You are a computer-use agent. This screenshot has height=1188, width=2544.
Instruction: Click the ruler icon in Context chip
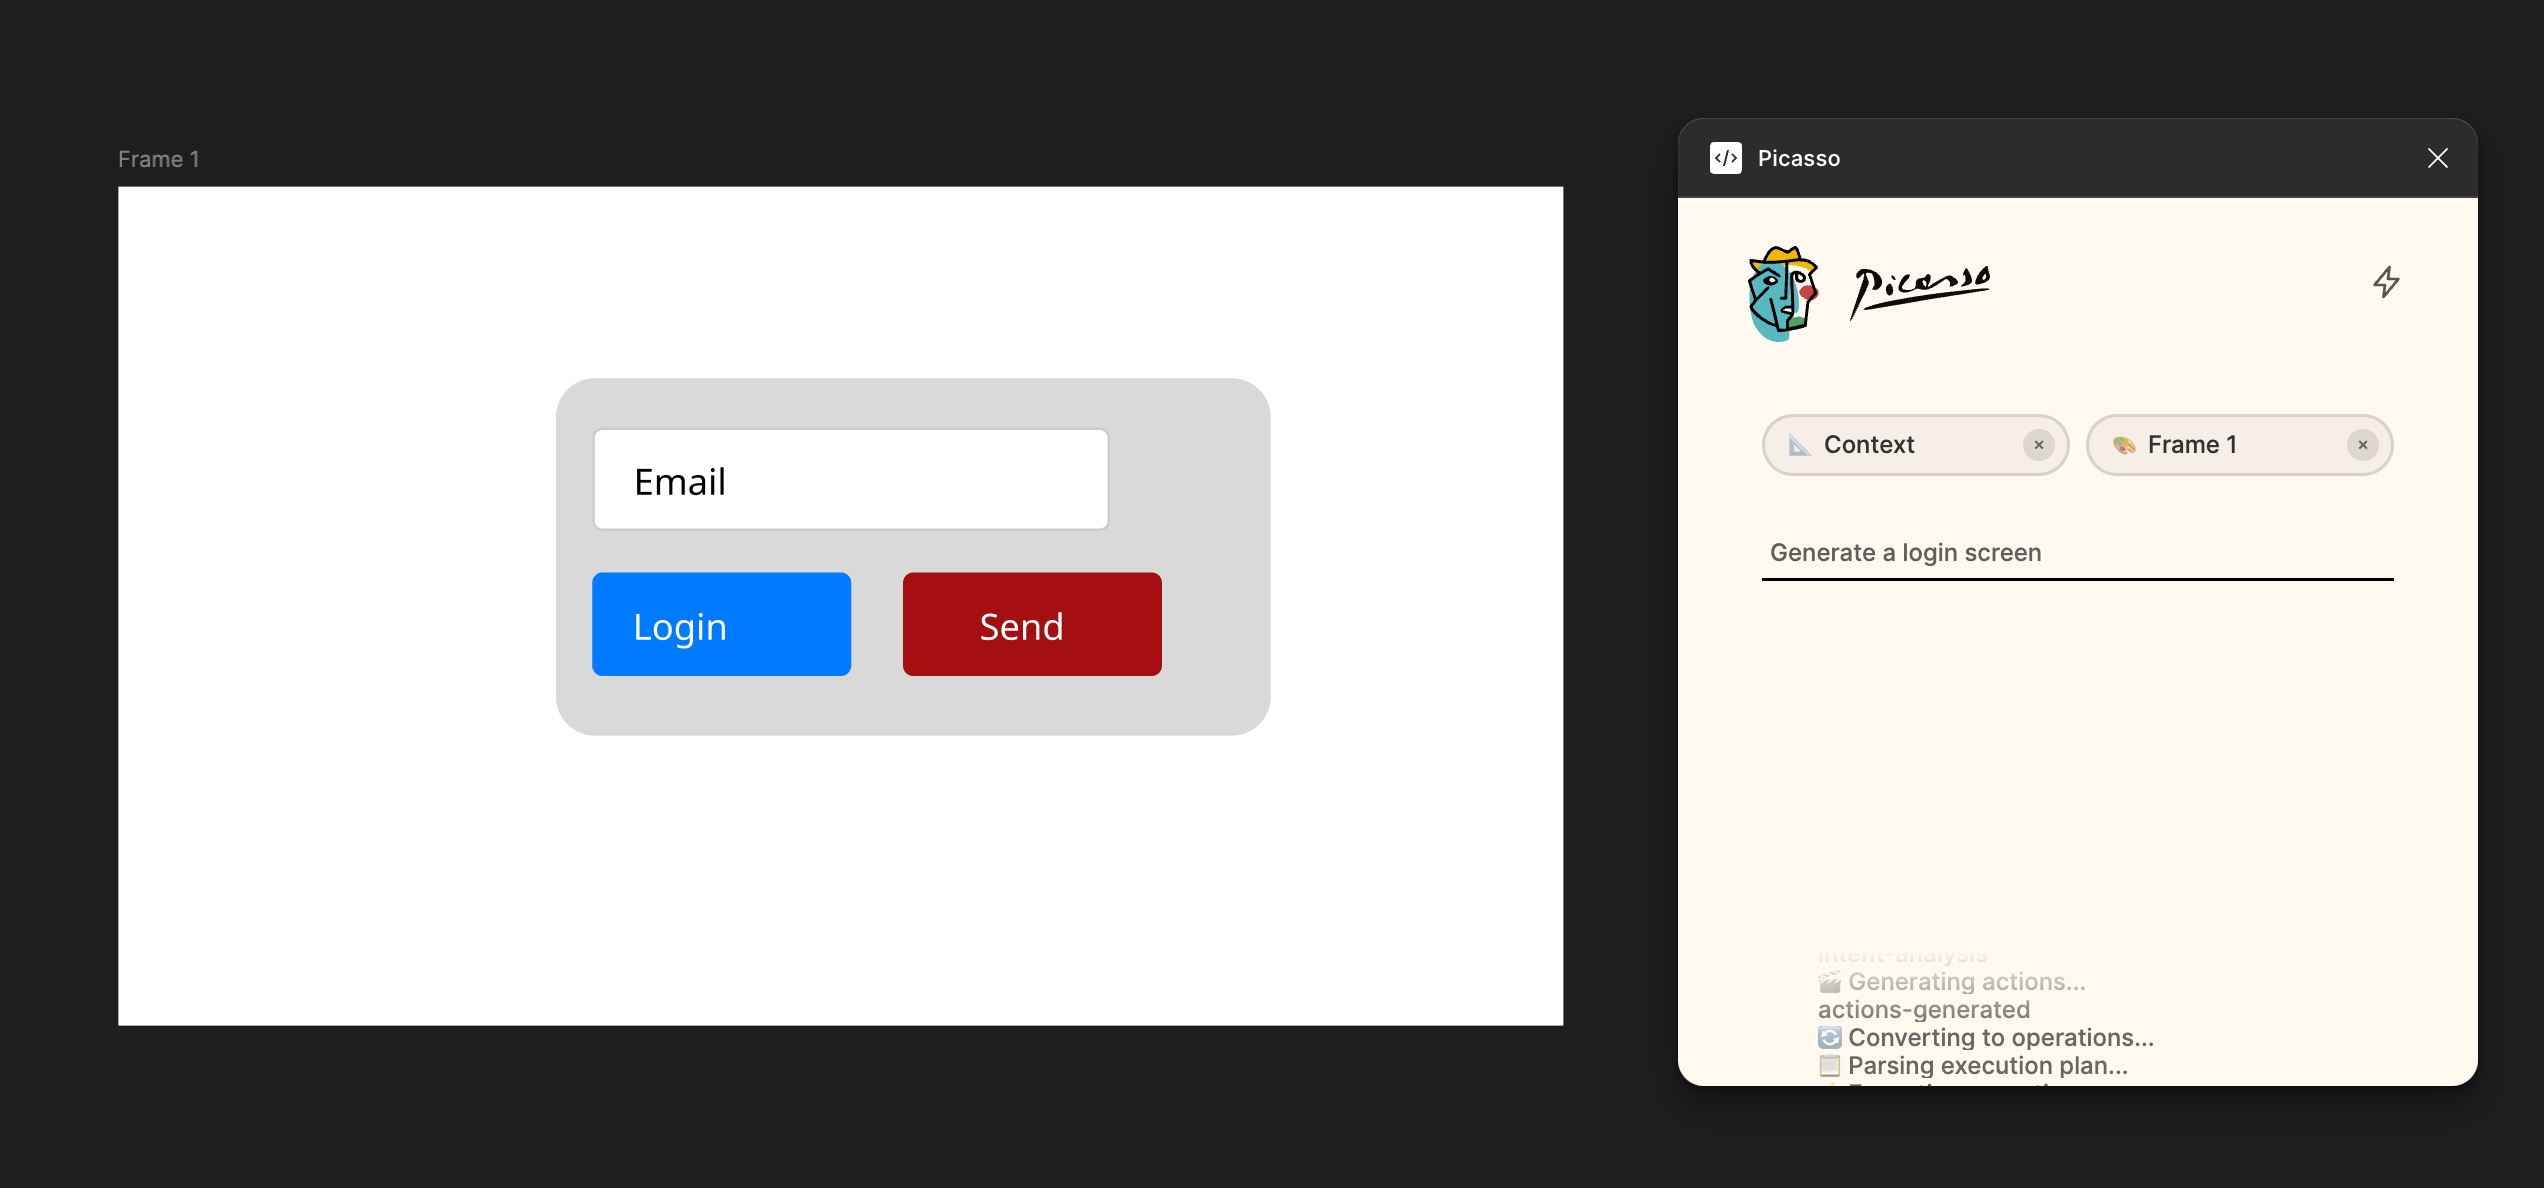pos(1799,445)
